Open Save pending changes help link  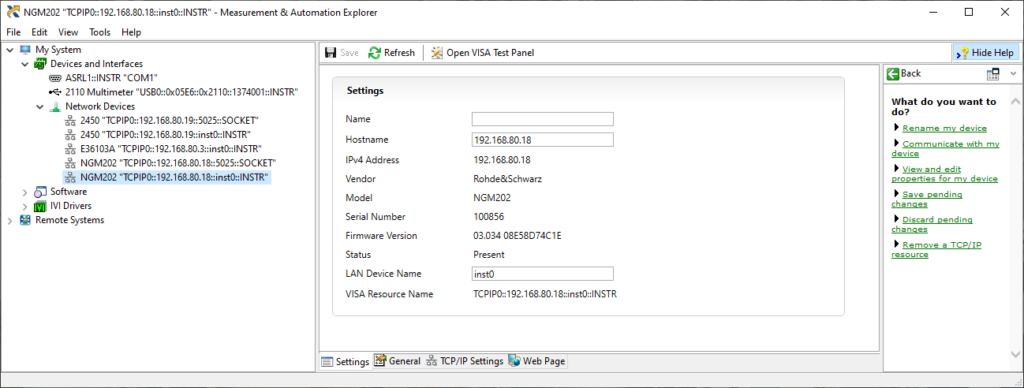pos(927,199)
